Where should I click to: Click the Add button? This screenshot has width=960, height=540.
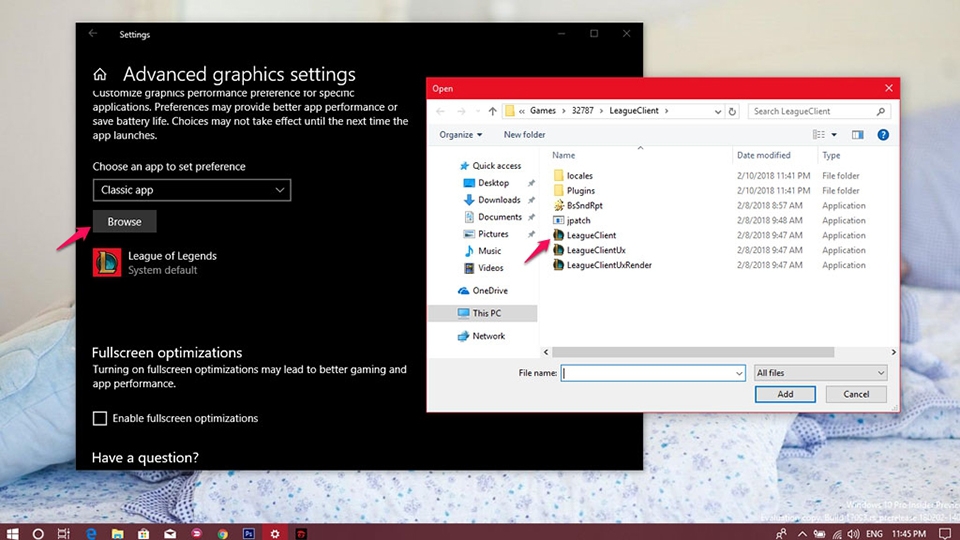[785, 394]
